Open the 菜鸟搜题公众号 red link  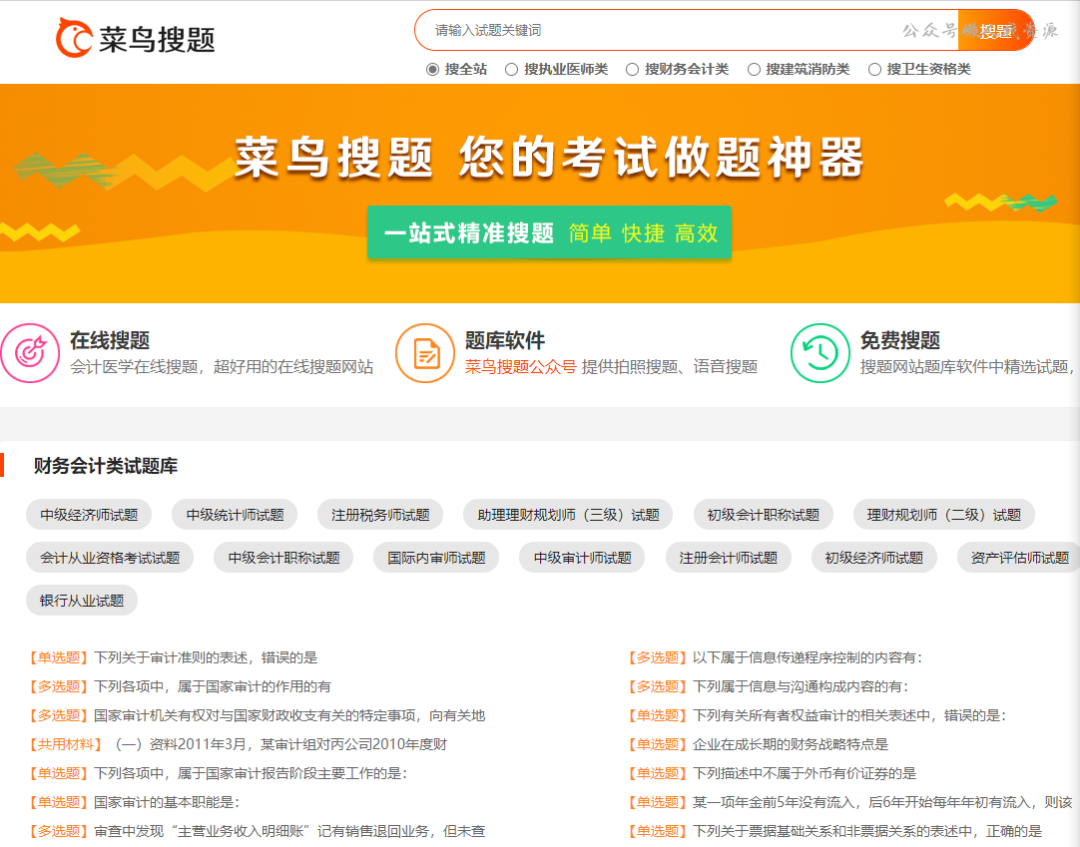(x=520, y=367)
